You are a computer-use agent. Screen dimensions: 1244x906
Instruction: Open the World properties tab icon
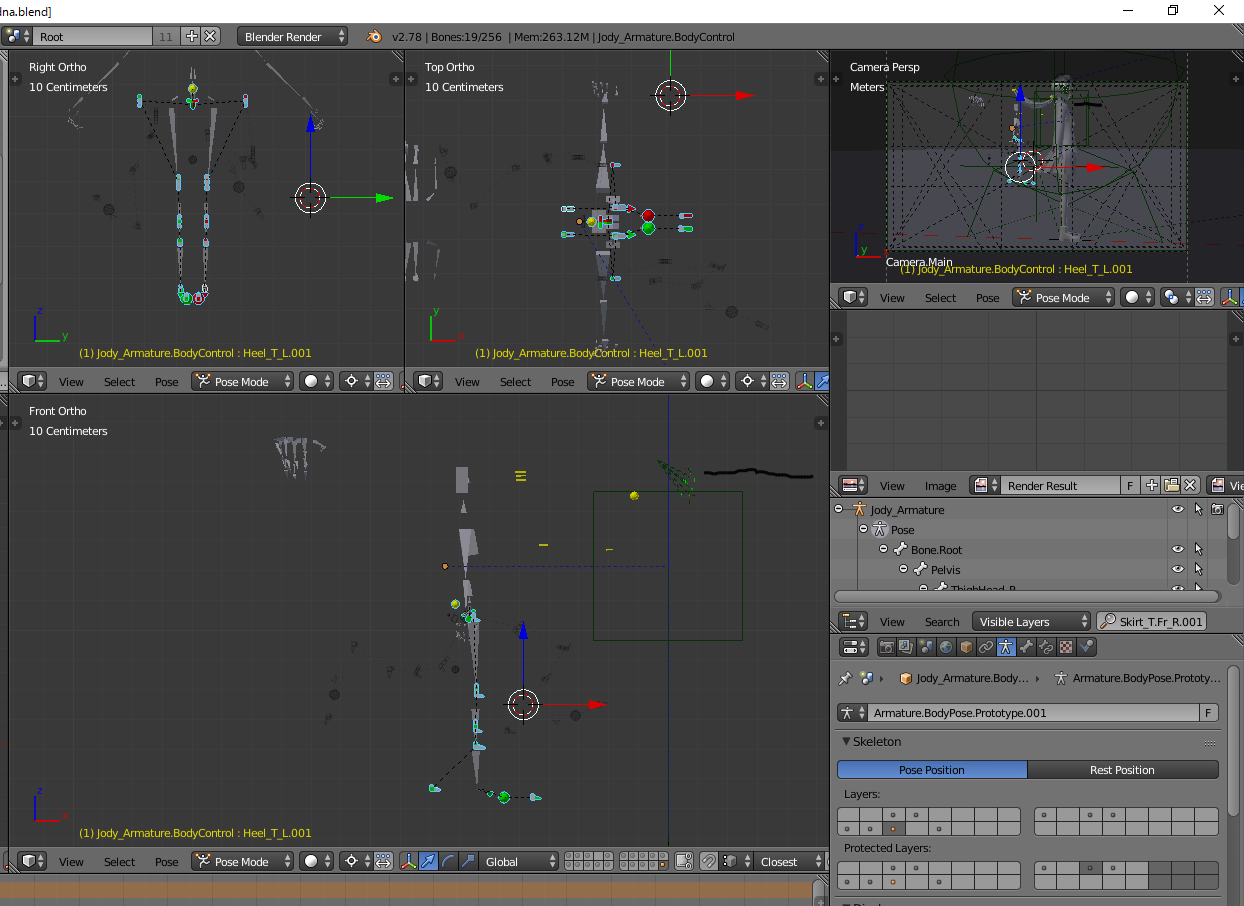(946, 647)
